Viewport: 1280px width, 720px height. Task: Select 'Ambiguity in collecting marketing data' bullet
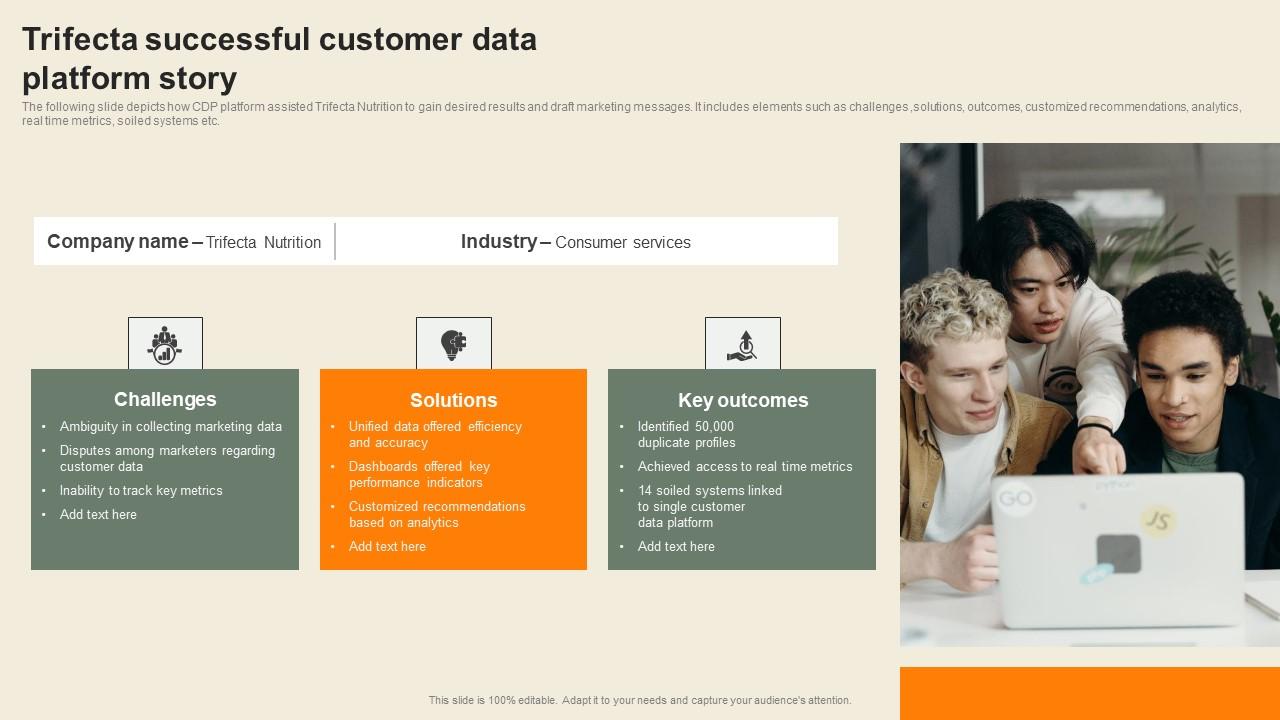(x=170, y=426)
